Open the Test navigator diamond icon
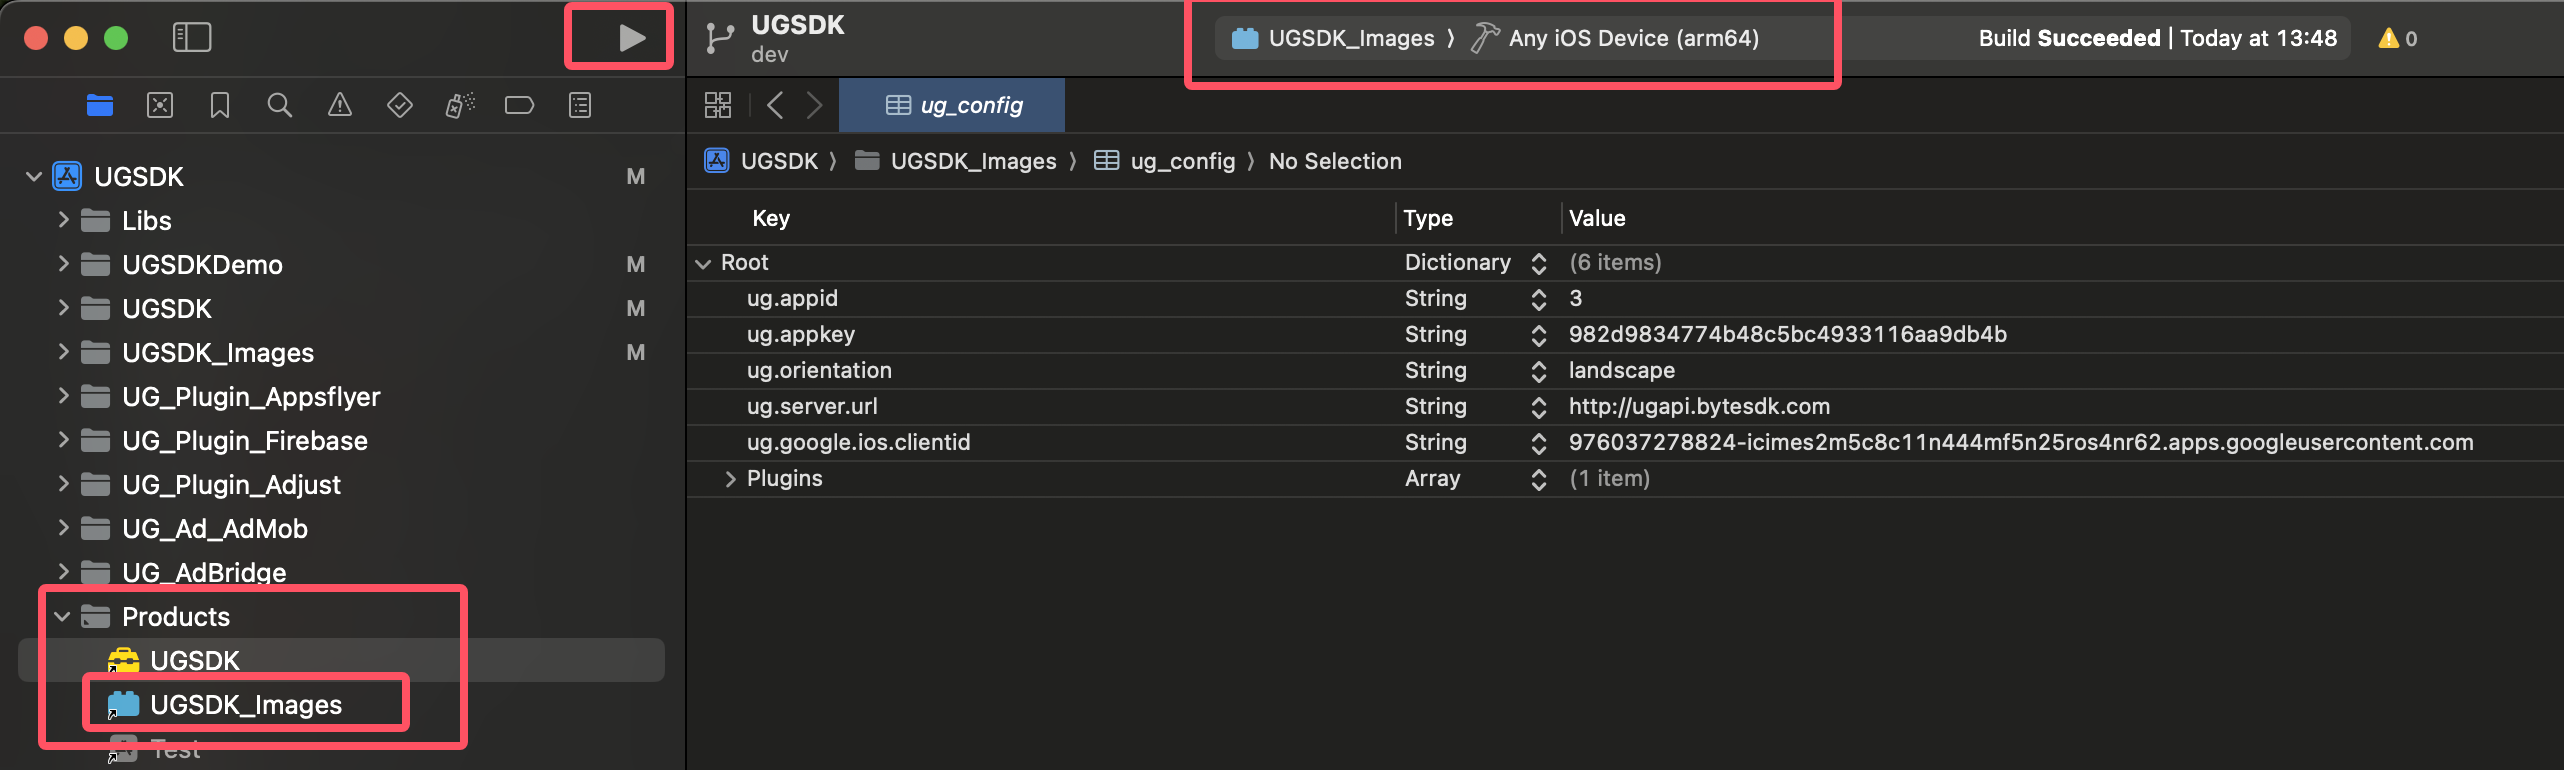2564x770 pixels. [400, 105]
